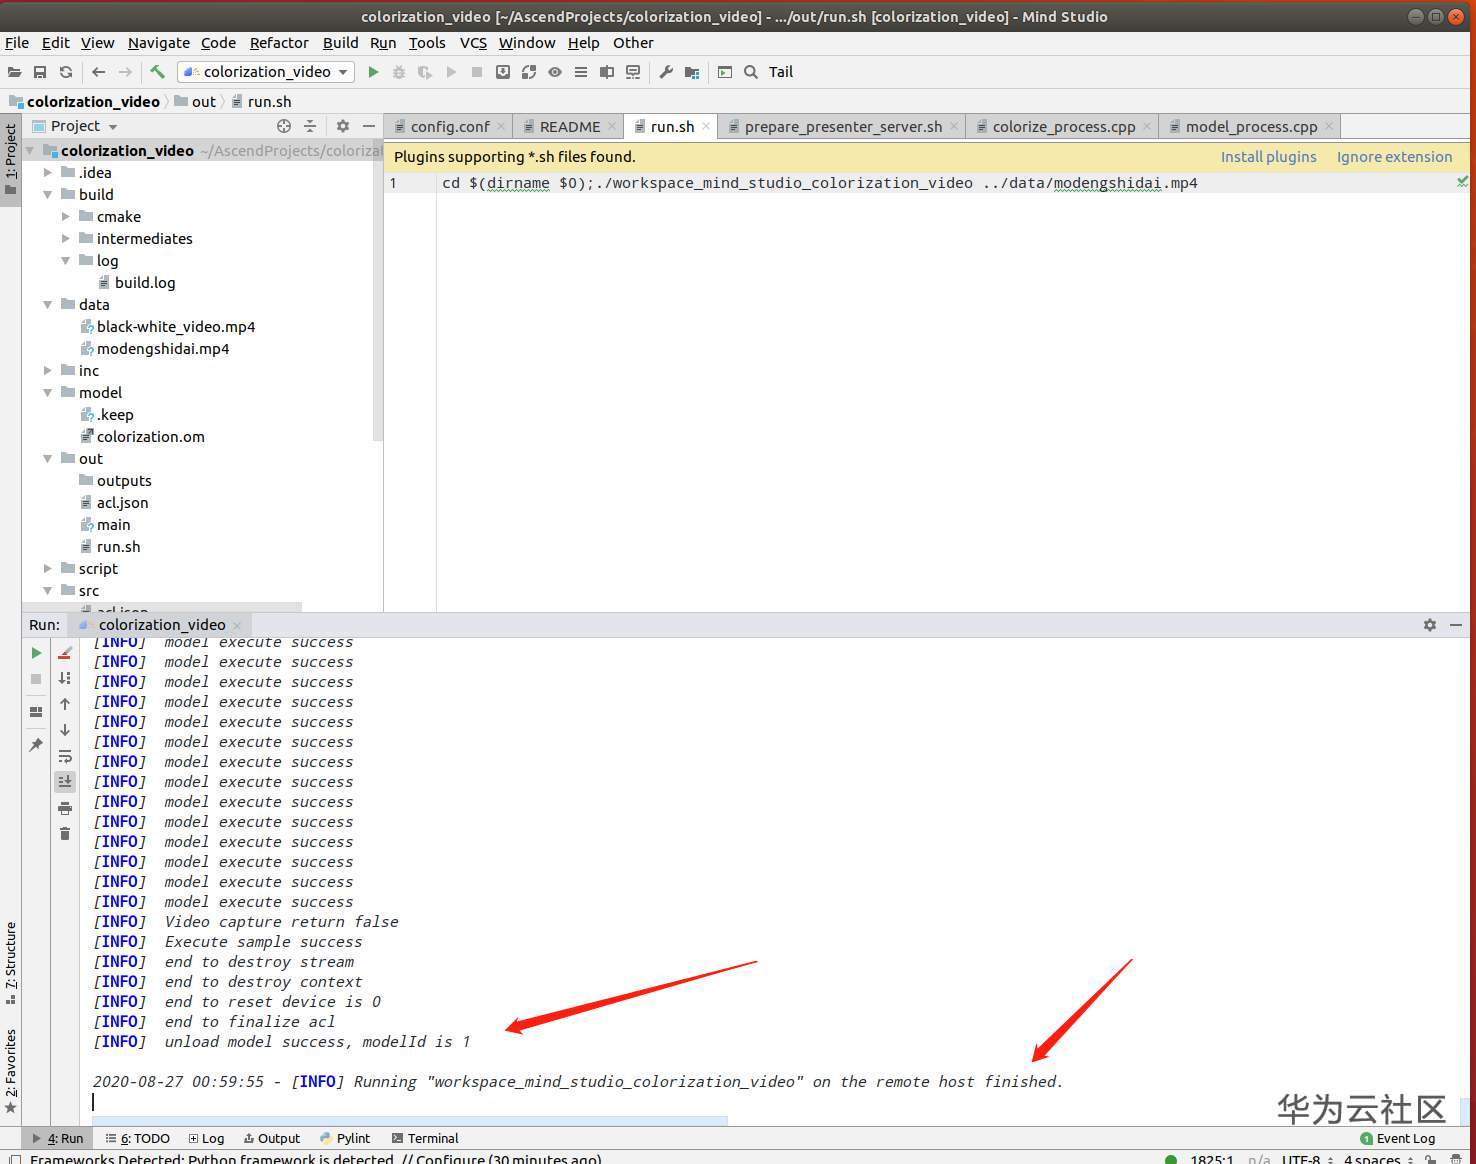This screenshot has width=1476, height=1164.
Task: Open the Terminal tool window
Action: [425, 1138]
